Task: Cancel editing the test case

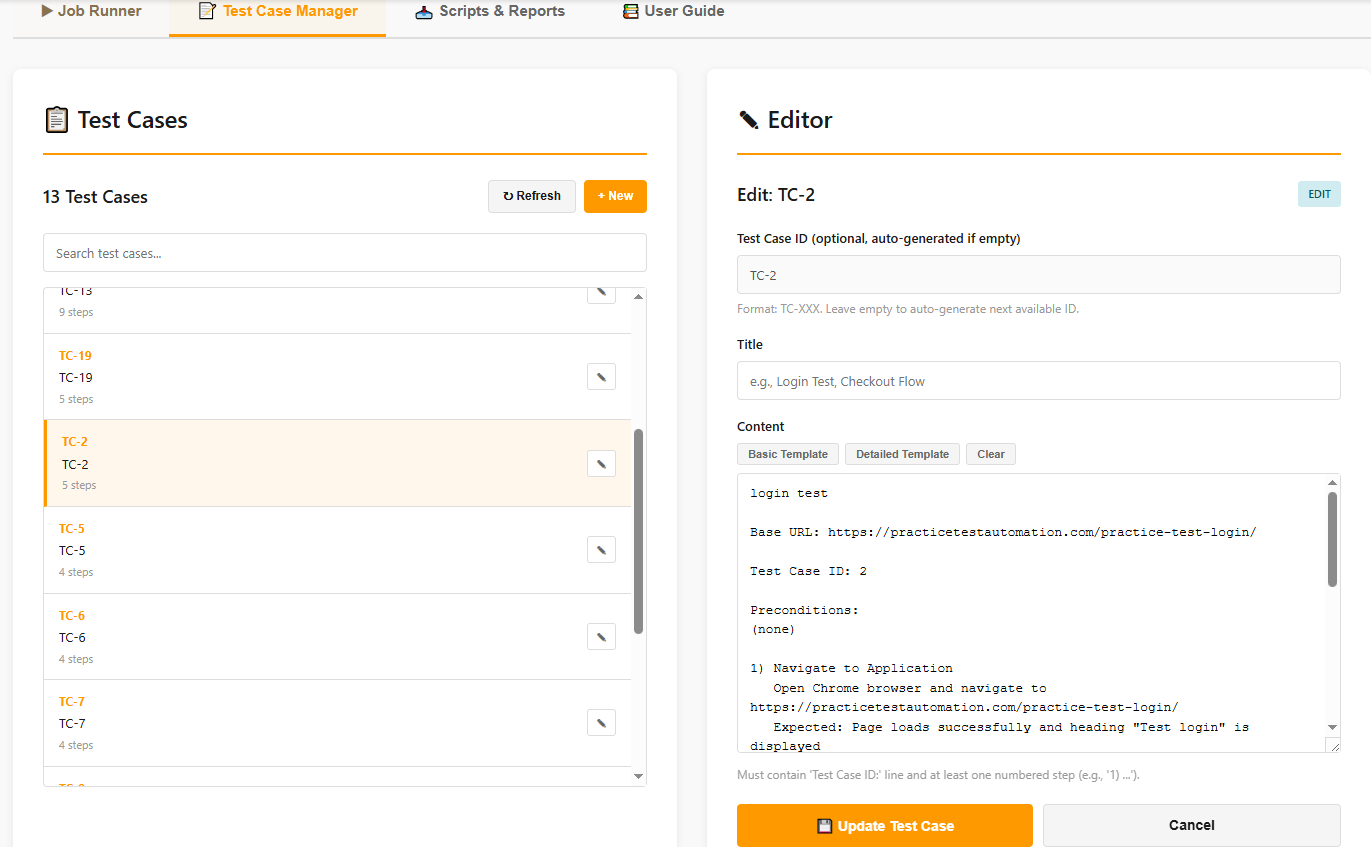Action: click(x=1192, y=826)
